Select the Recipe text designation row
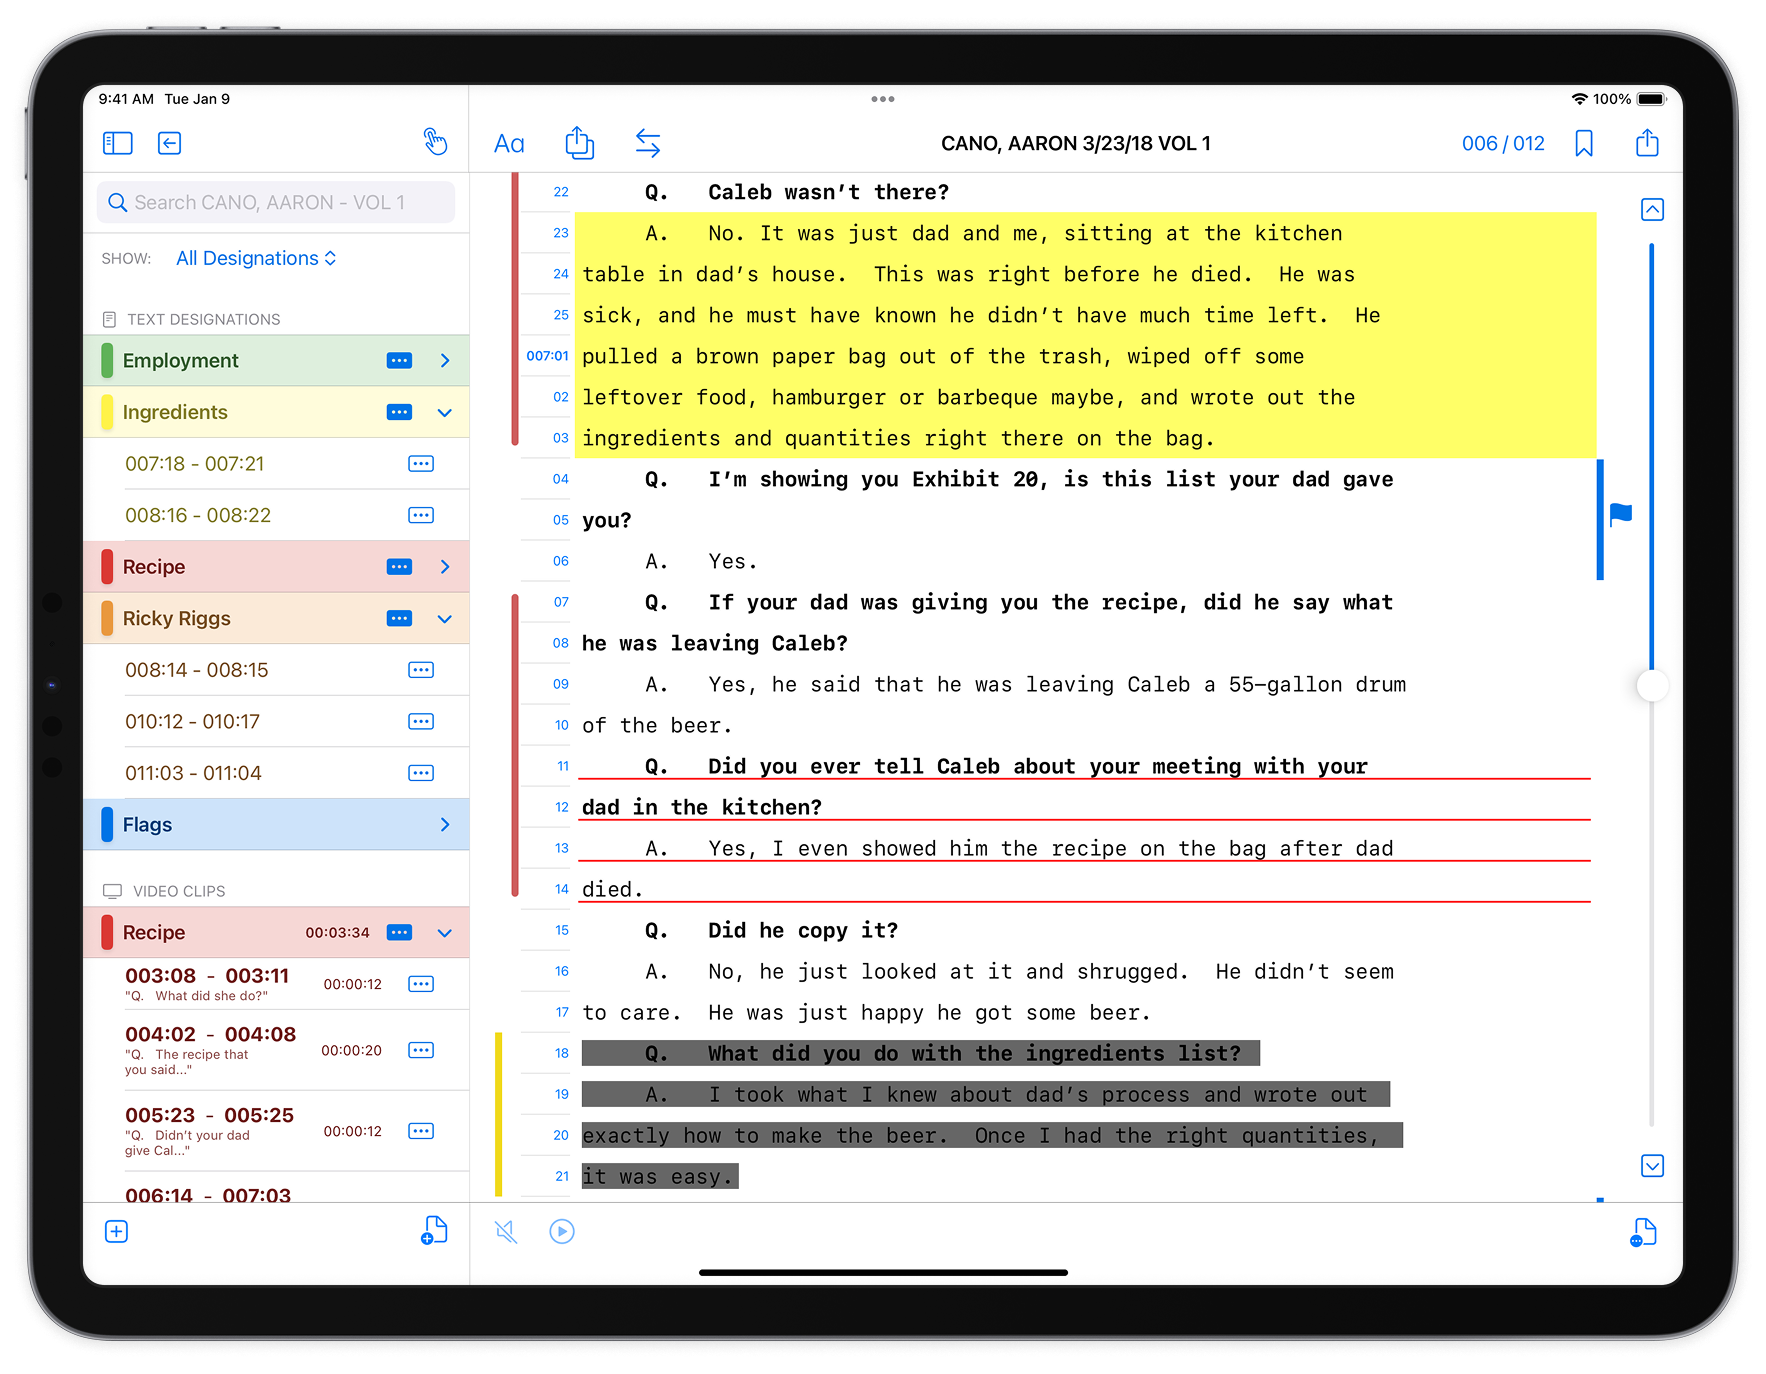 point(240,567)
